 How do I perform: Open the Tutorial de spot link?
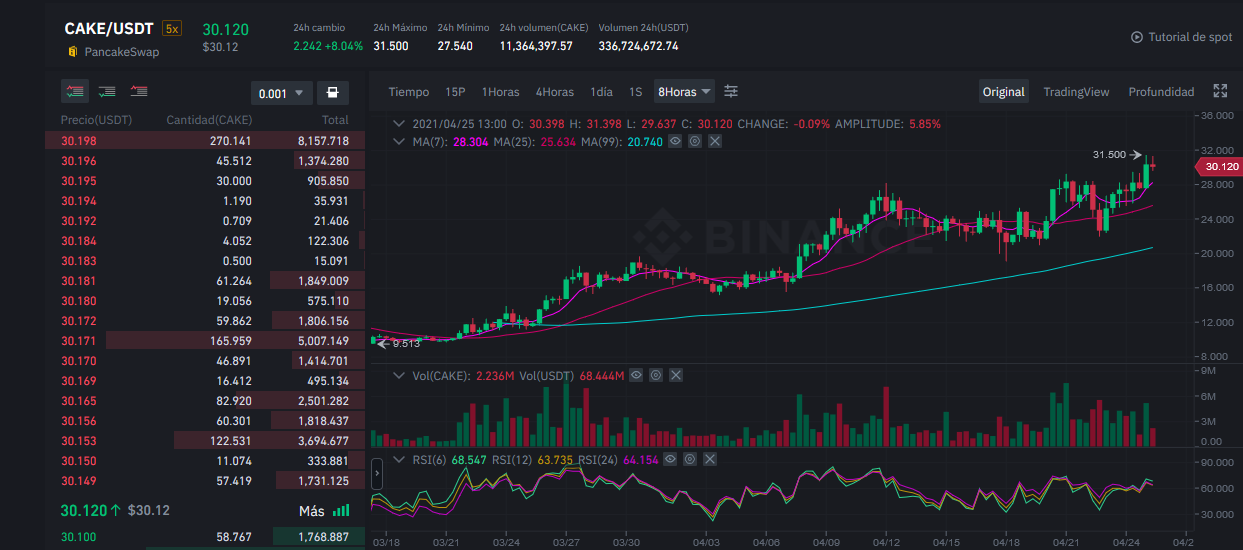(x=1190, y=37)
